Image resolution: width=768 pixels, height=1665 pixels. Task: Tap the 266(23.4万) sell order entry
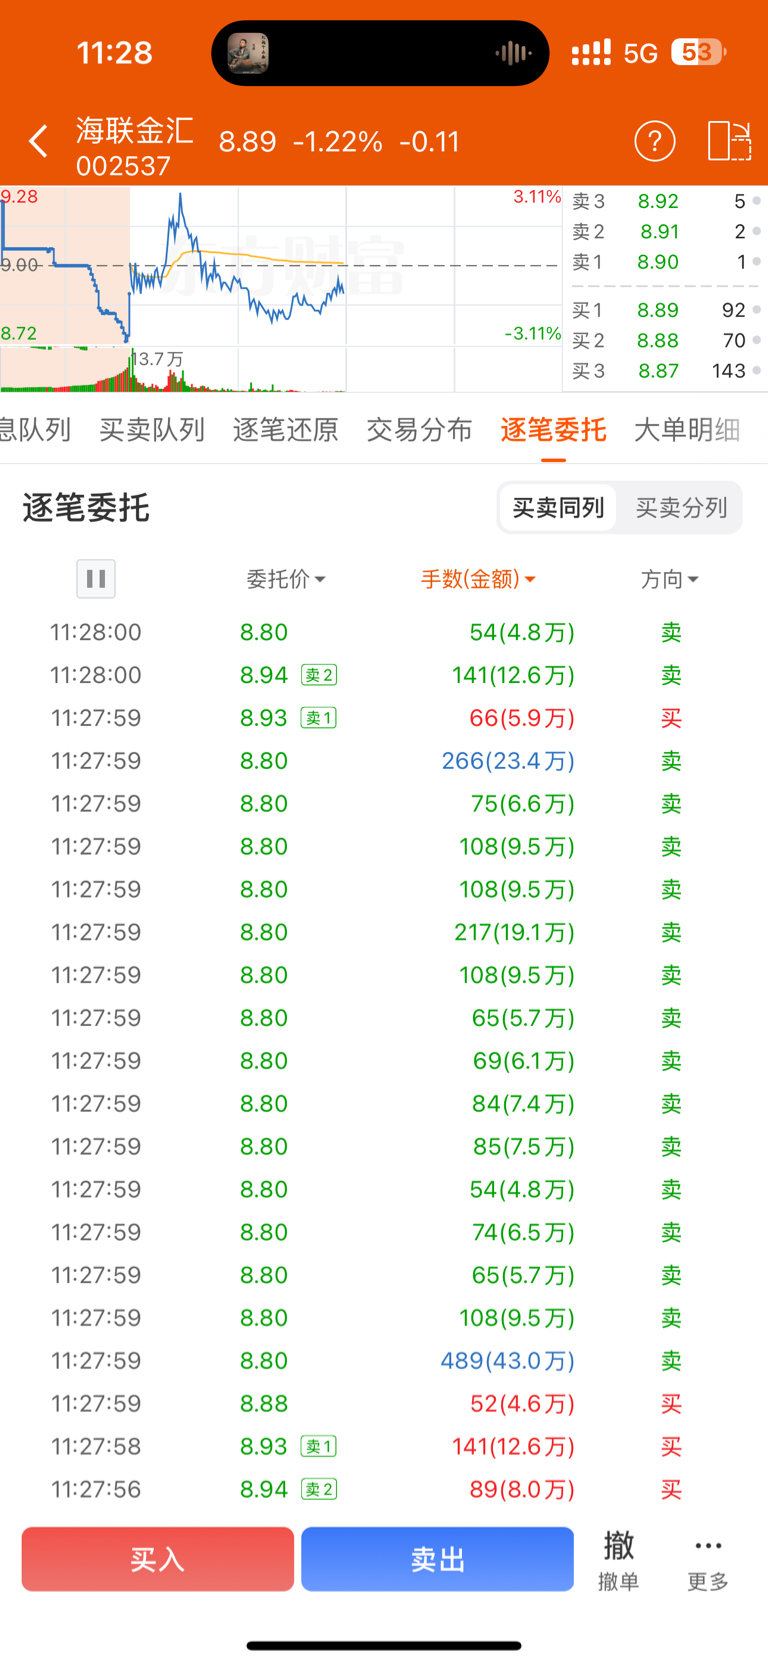[384, 760]
